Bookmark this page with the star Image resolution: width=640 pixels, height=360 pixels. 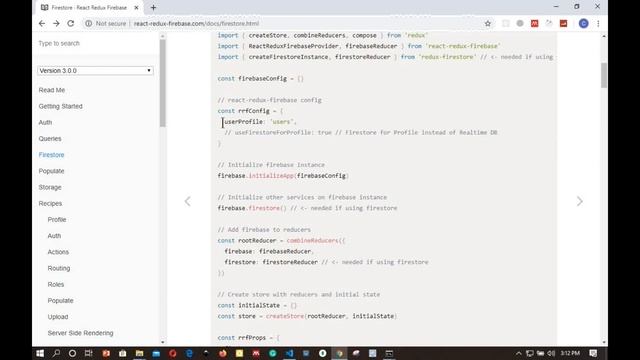coord(488,24)
